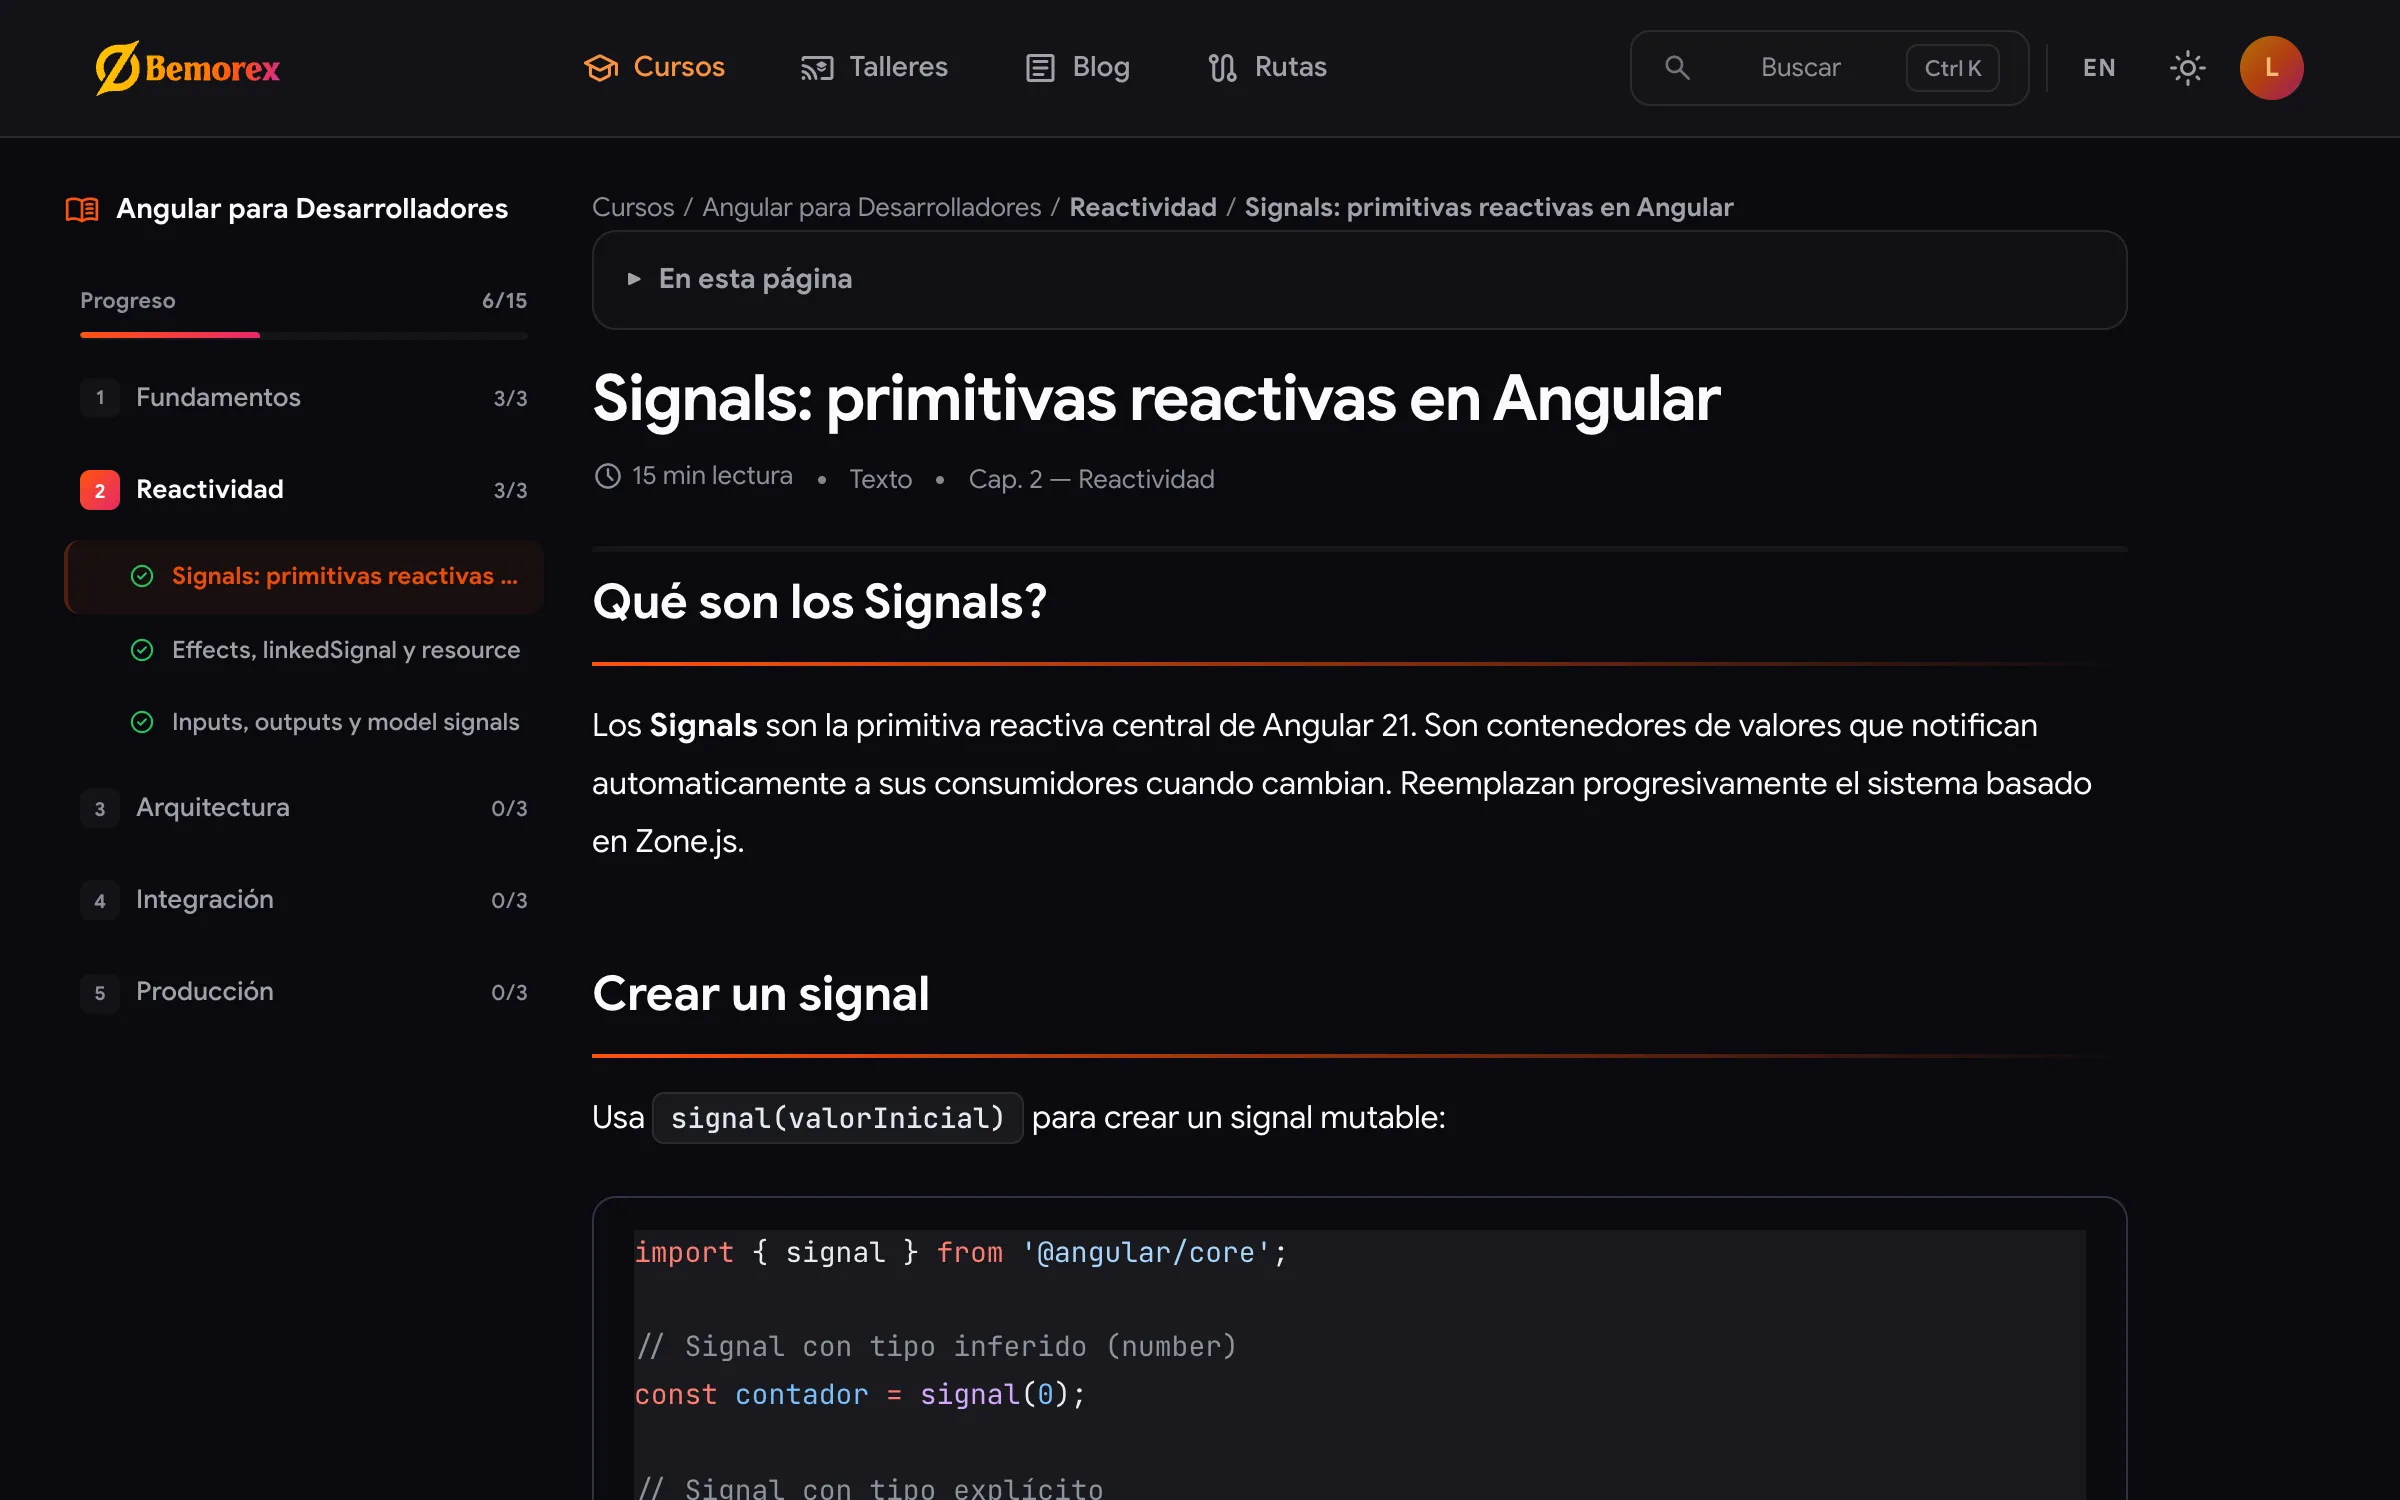Click chapter number 4 badge
The height and width of the screenshot is (1500, 2400).
point(100,900)
